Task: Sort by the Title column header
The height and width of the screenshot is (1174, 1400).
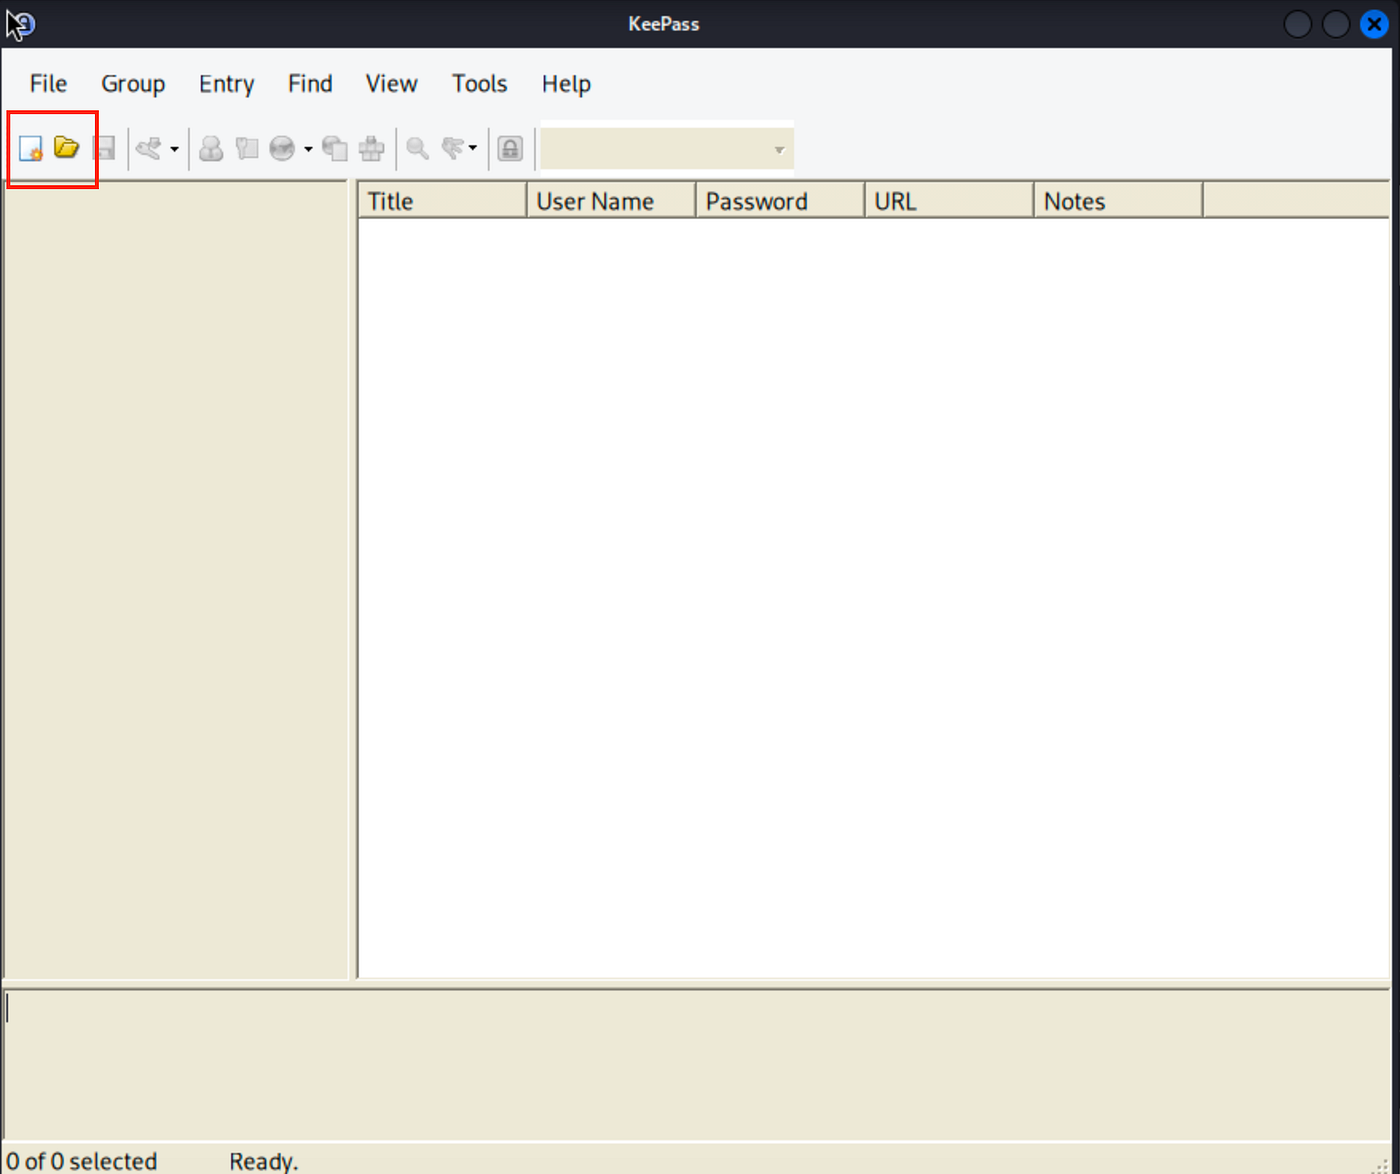Action: click(x=442, y=201)
